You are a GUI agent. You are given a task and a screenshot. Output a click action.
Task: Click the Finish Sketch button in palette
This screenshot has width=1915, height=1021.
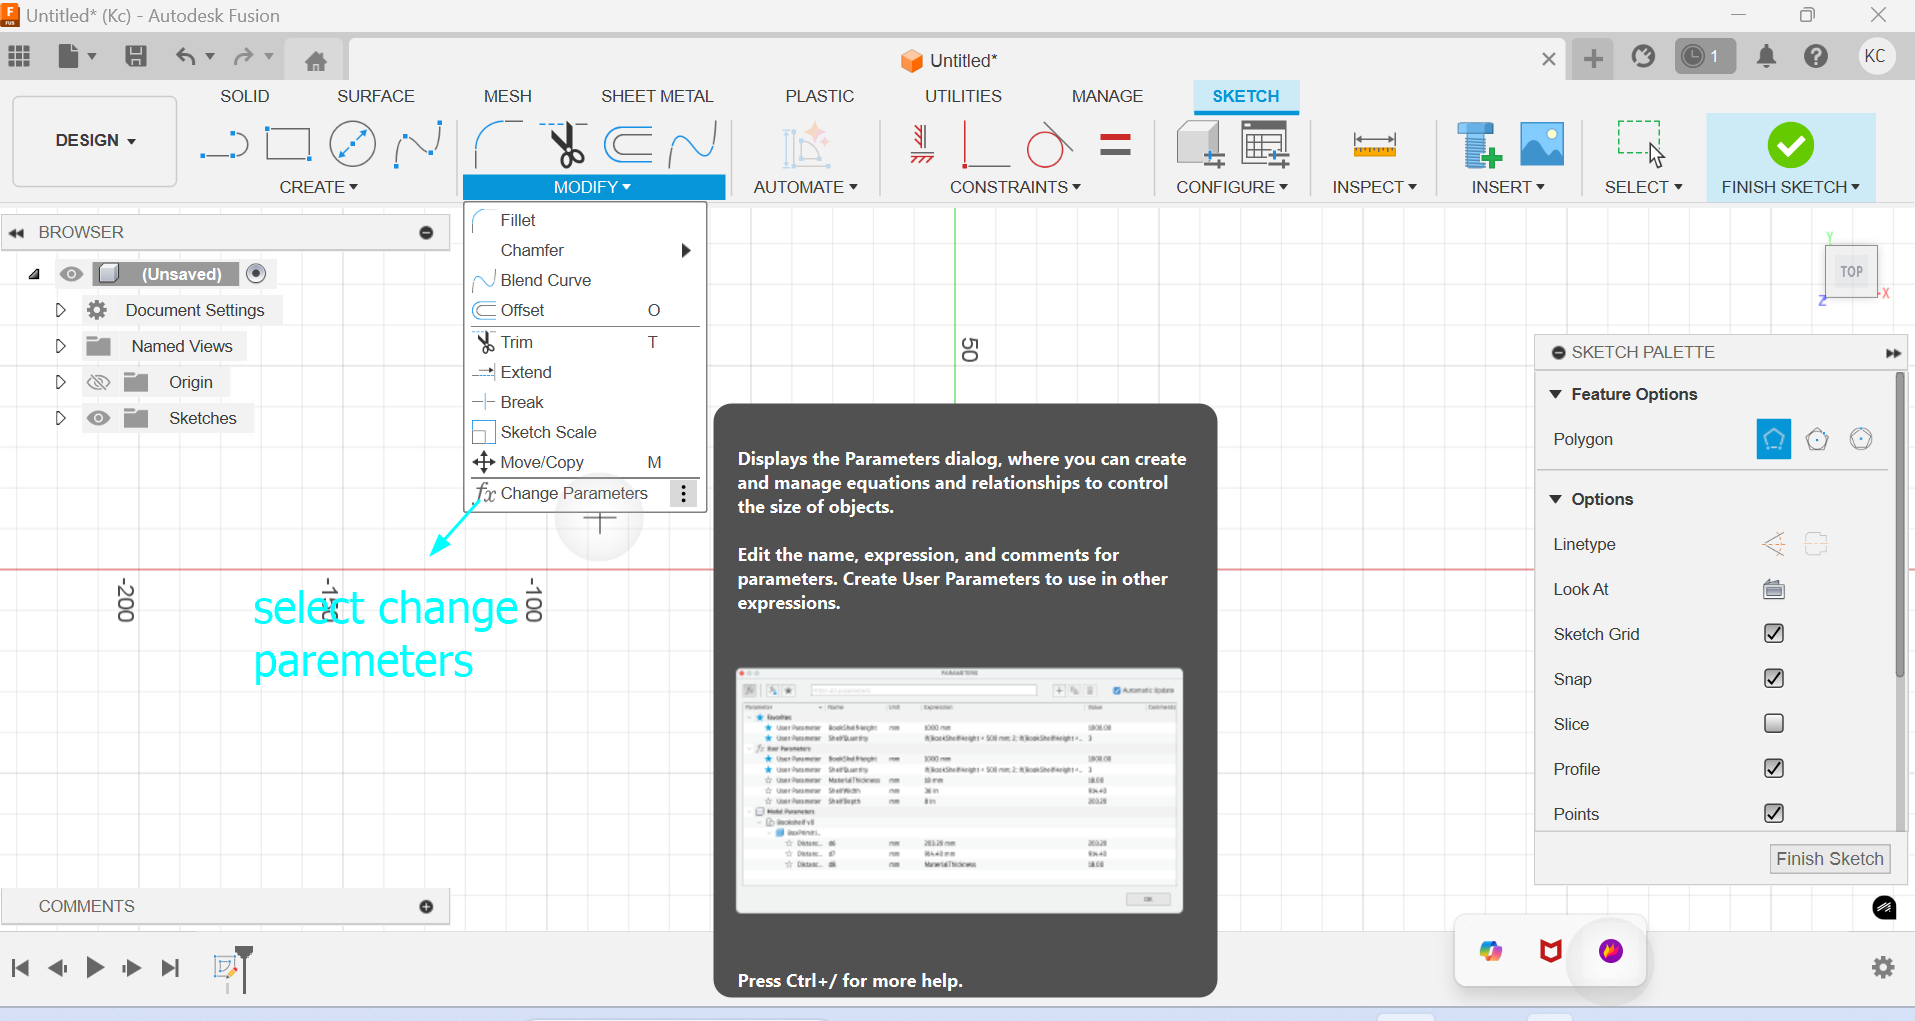(1829, 859)
